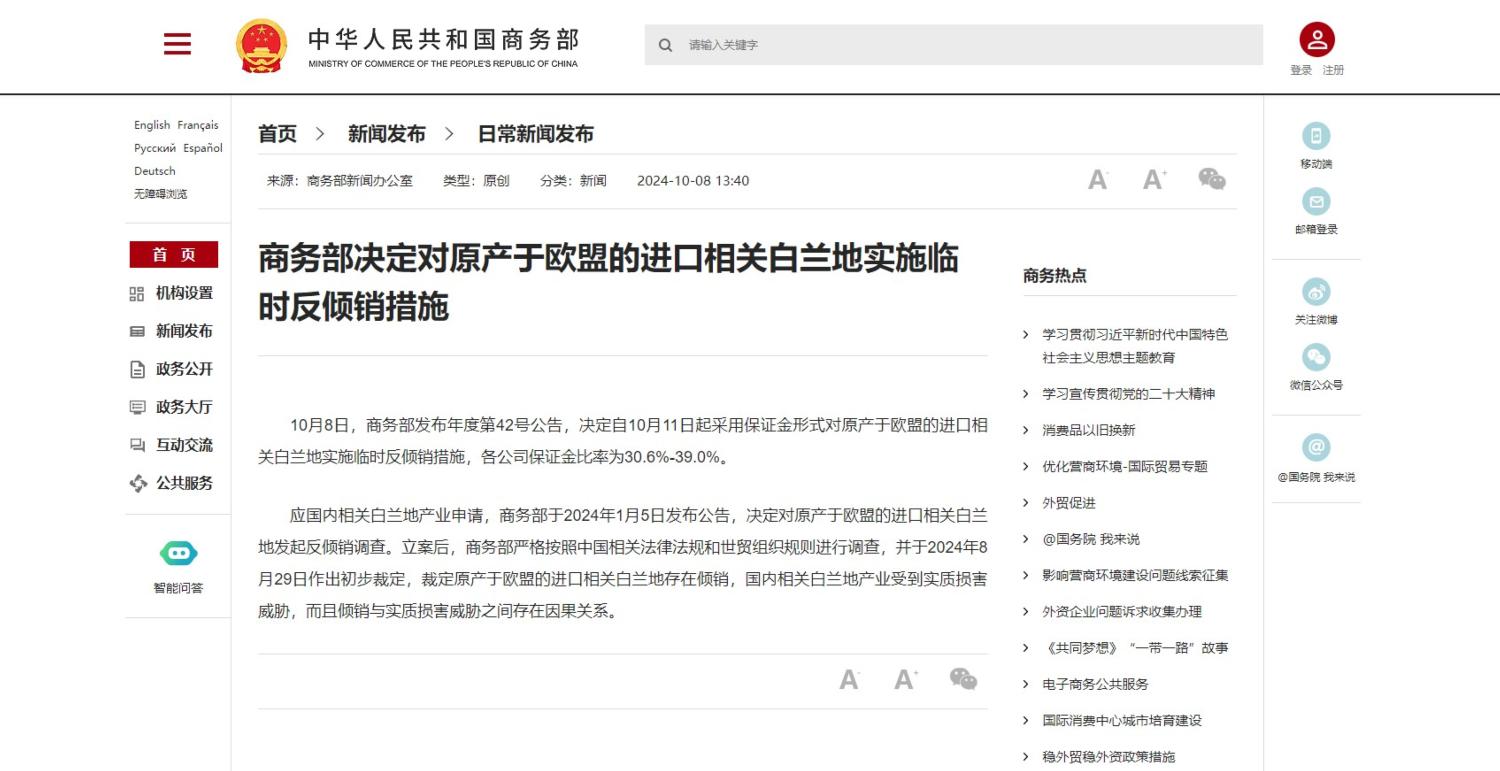Enable 无障碍浏览 accessibility mode

click(x=161, y=194)
